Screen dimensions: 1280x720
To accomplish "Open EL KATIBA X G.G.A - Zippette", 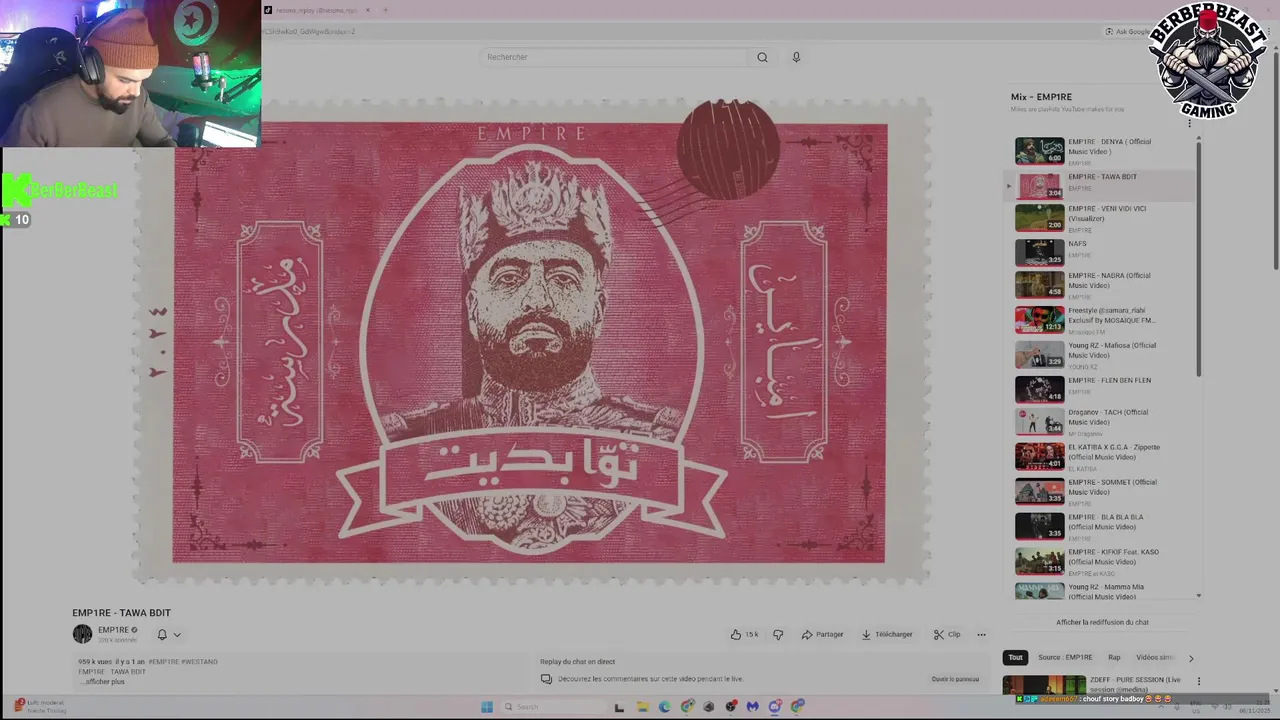I will tap(1103, 457).
